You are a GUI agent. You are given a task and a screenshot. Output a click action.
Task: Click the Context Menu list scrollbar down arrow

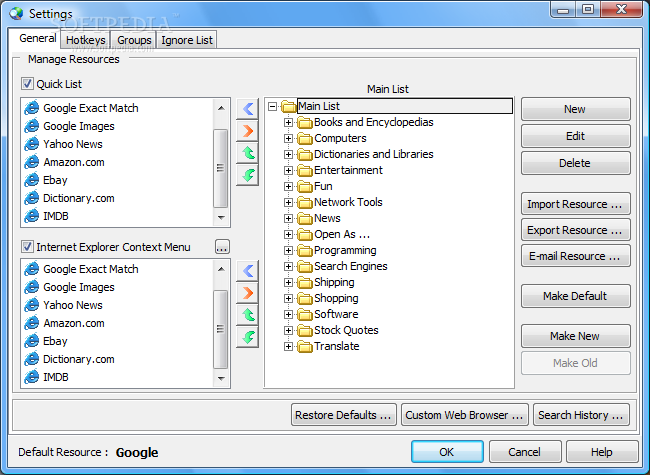pyautogui.click(x=221, y=378)
